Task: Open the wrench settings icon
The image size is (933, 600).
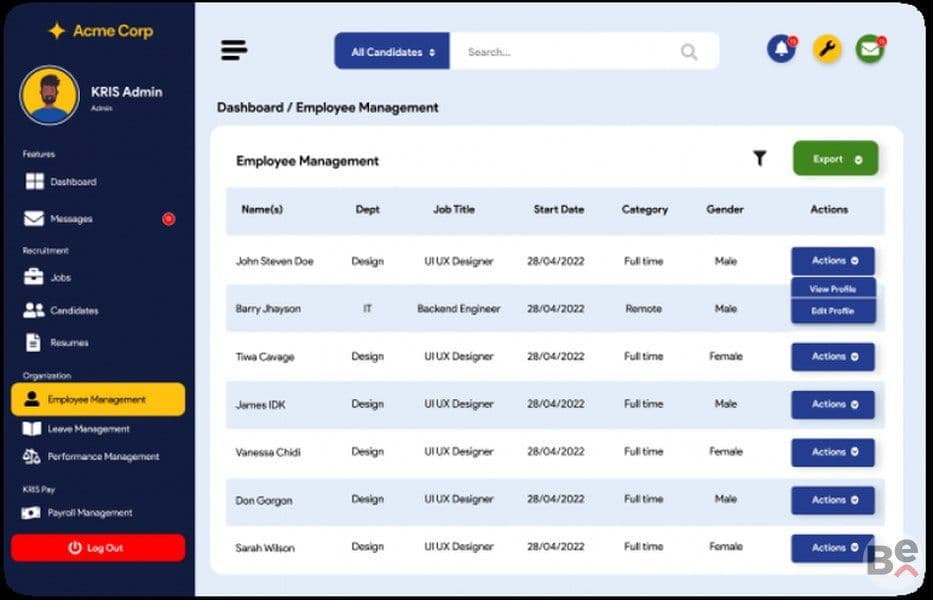Action: coord(827,49)
